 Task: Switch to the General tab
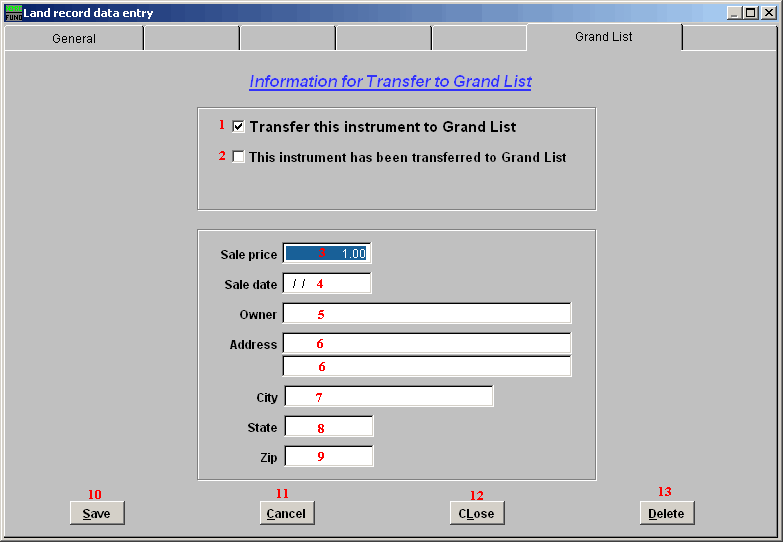pyautogui.click(x=74, y=39)
